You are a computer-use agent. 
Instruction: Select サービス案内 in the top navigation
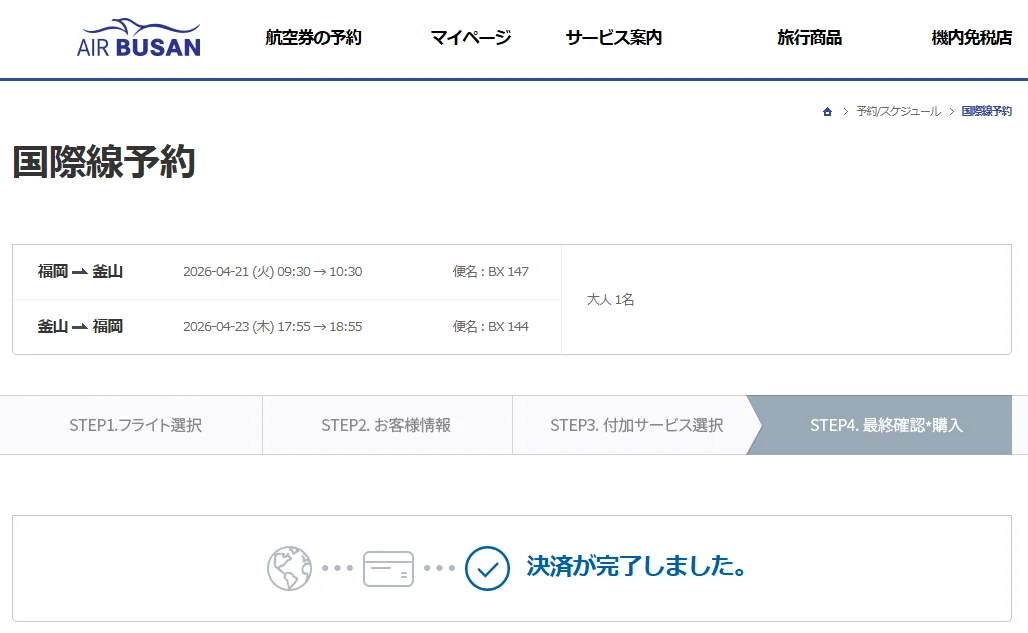[613, 38]
